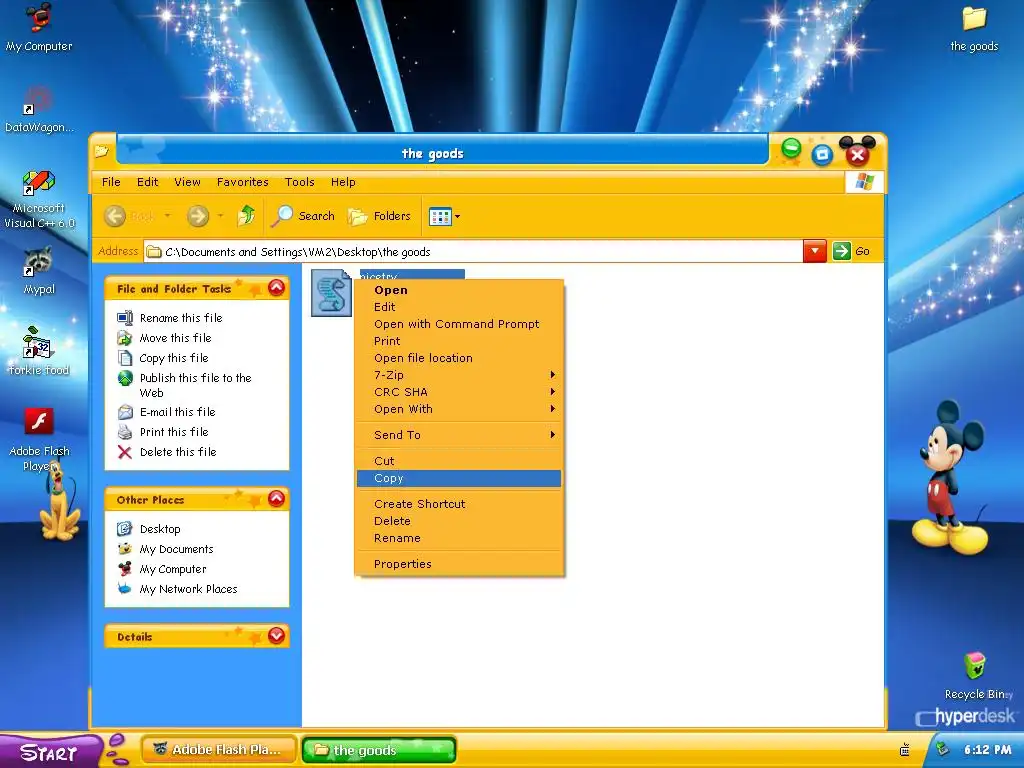Click inside the Address path field
1024x768 pixels.
[x=473, y=251]
